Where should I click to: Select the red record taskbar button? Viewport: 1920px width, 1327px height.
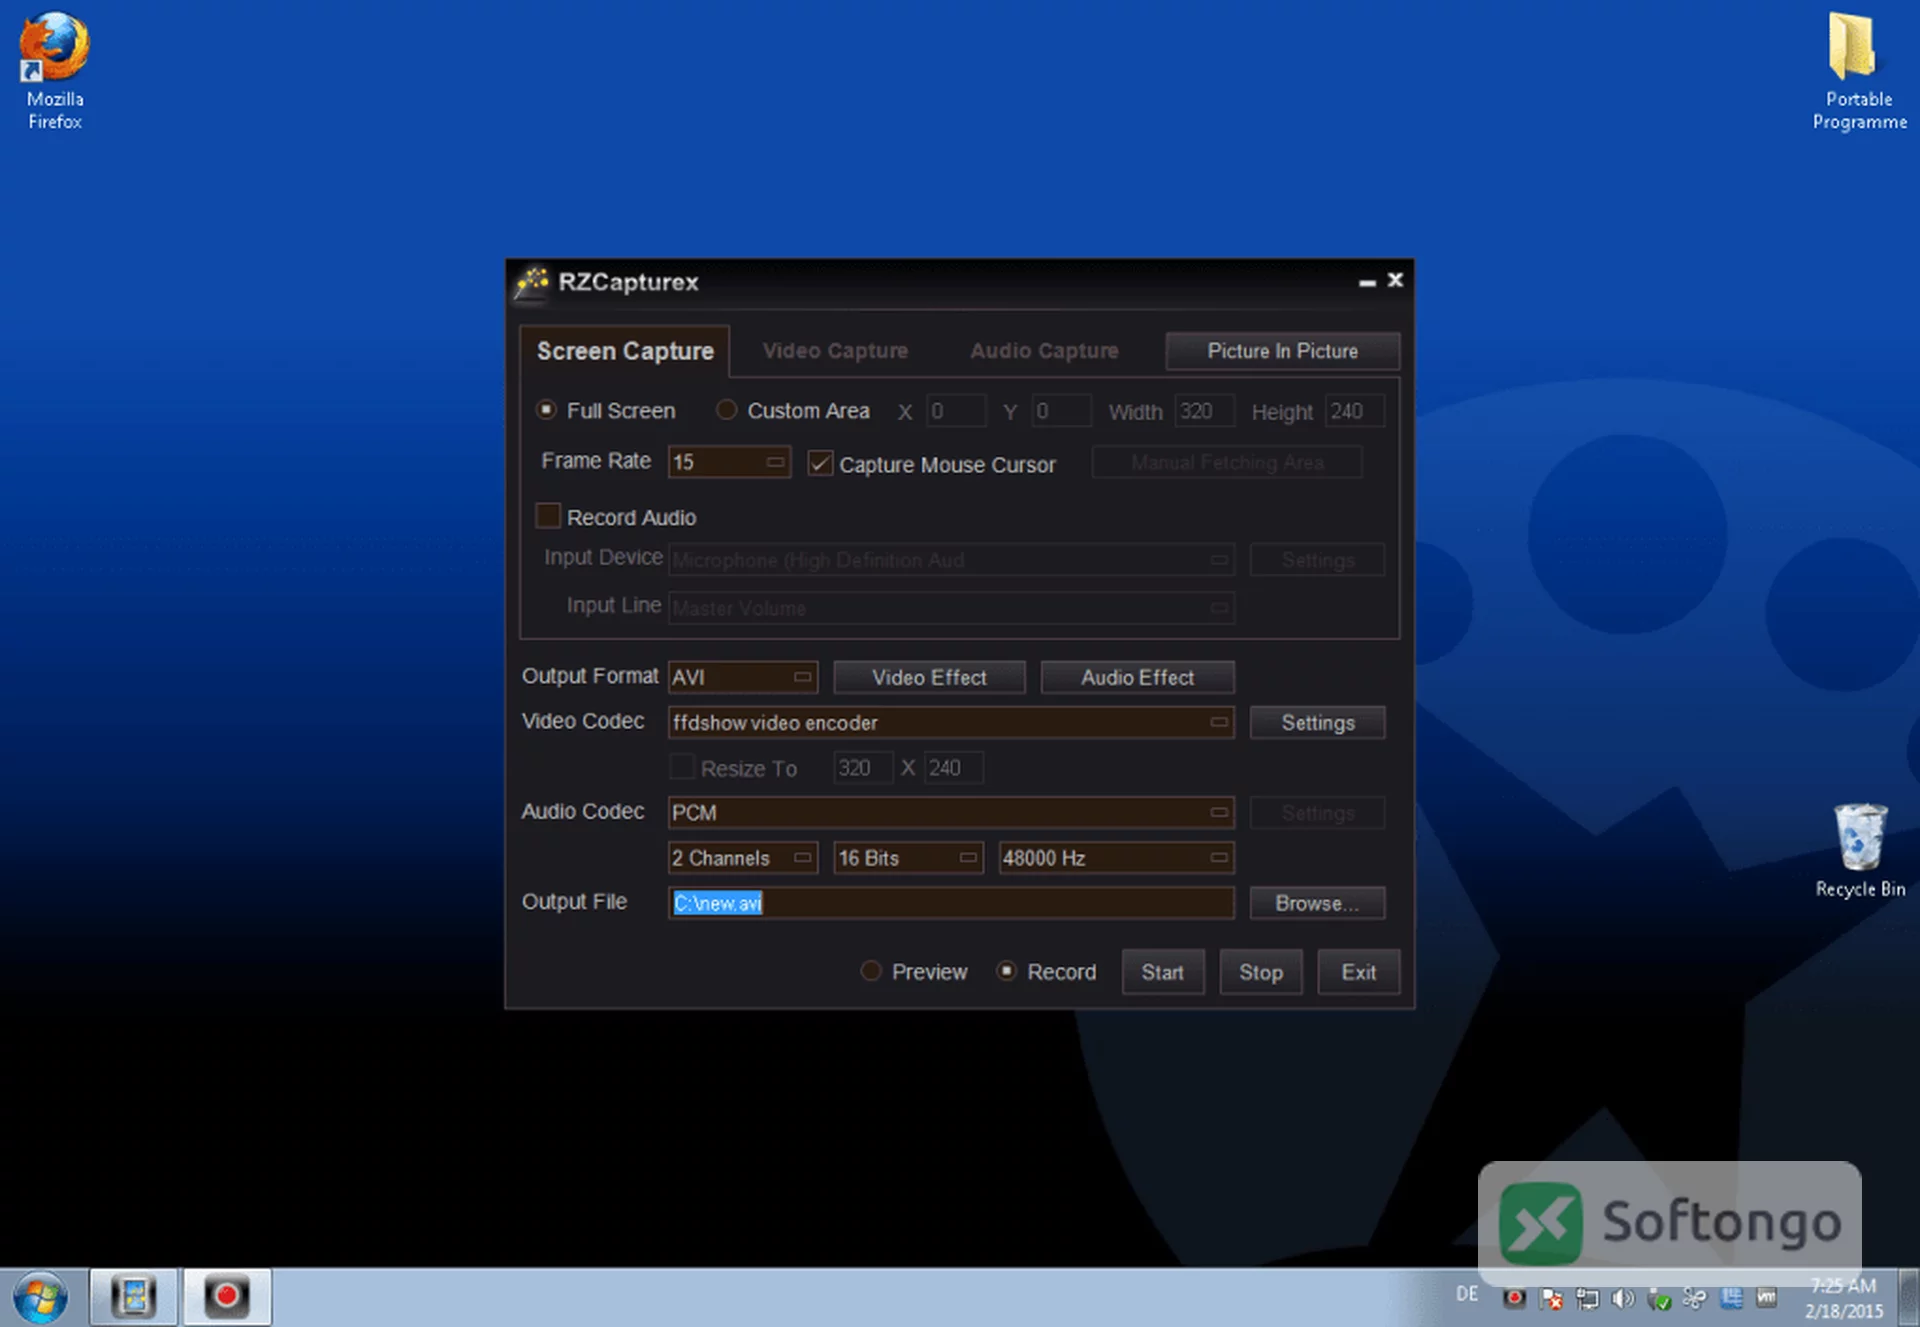click(227, 1297)
